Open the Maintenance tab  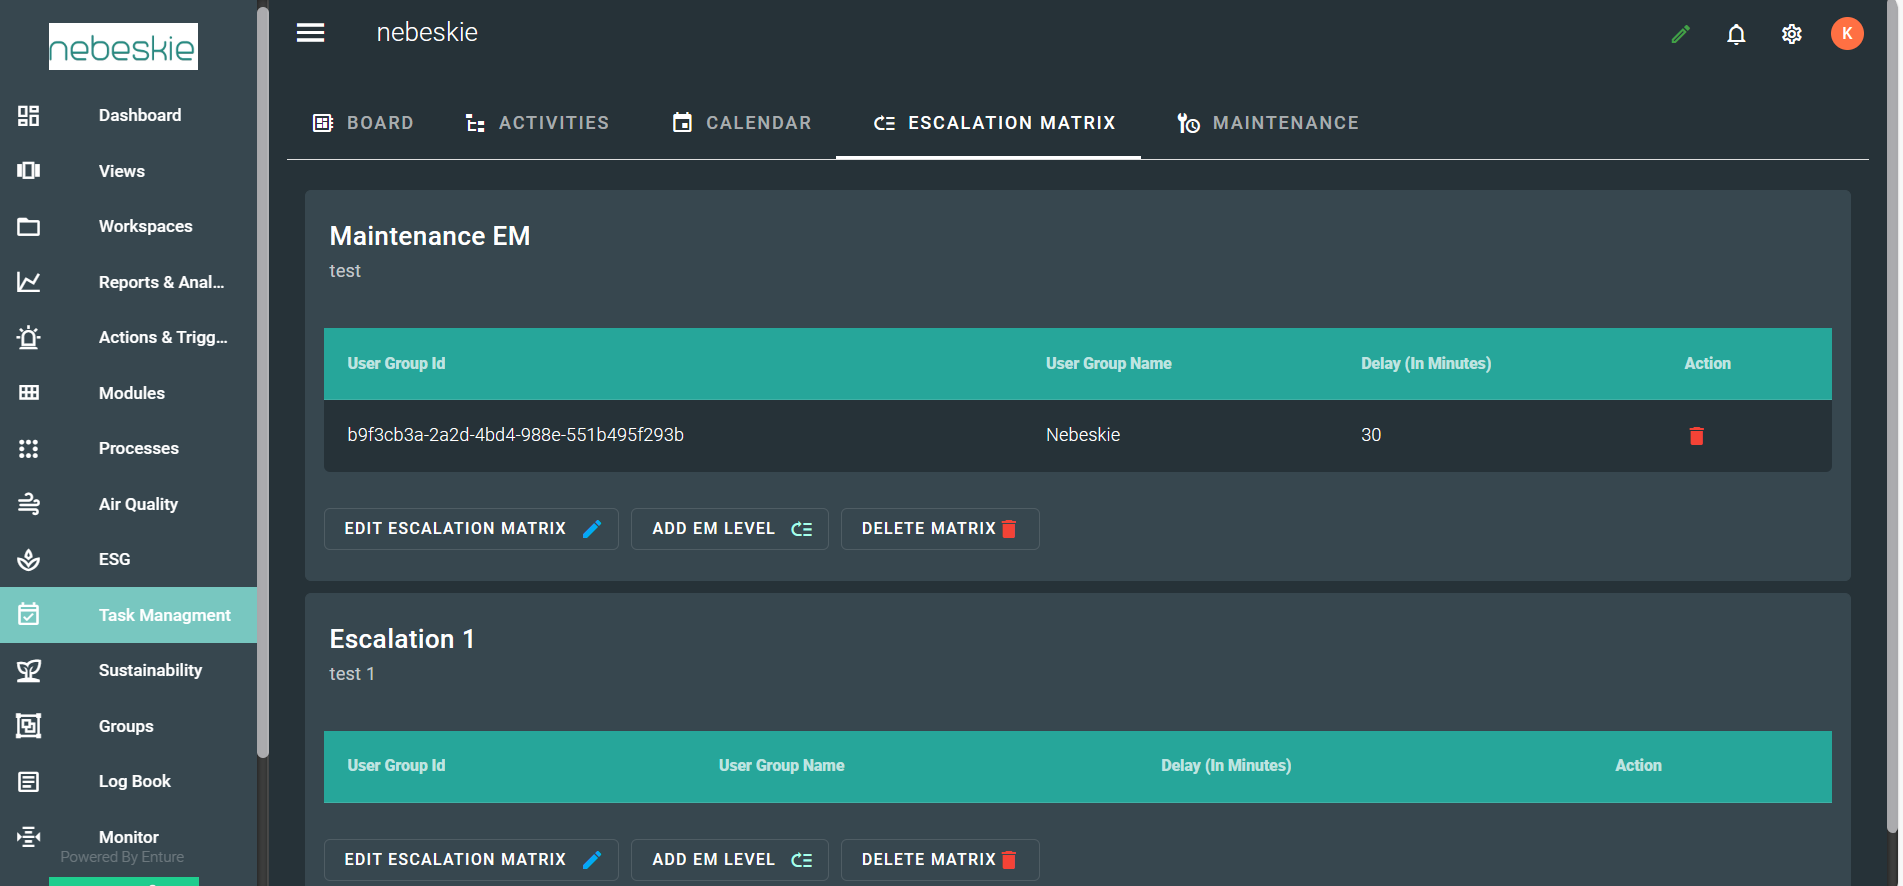pyautogui.click(x=1267, y=123)
